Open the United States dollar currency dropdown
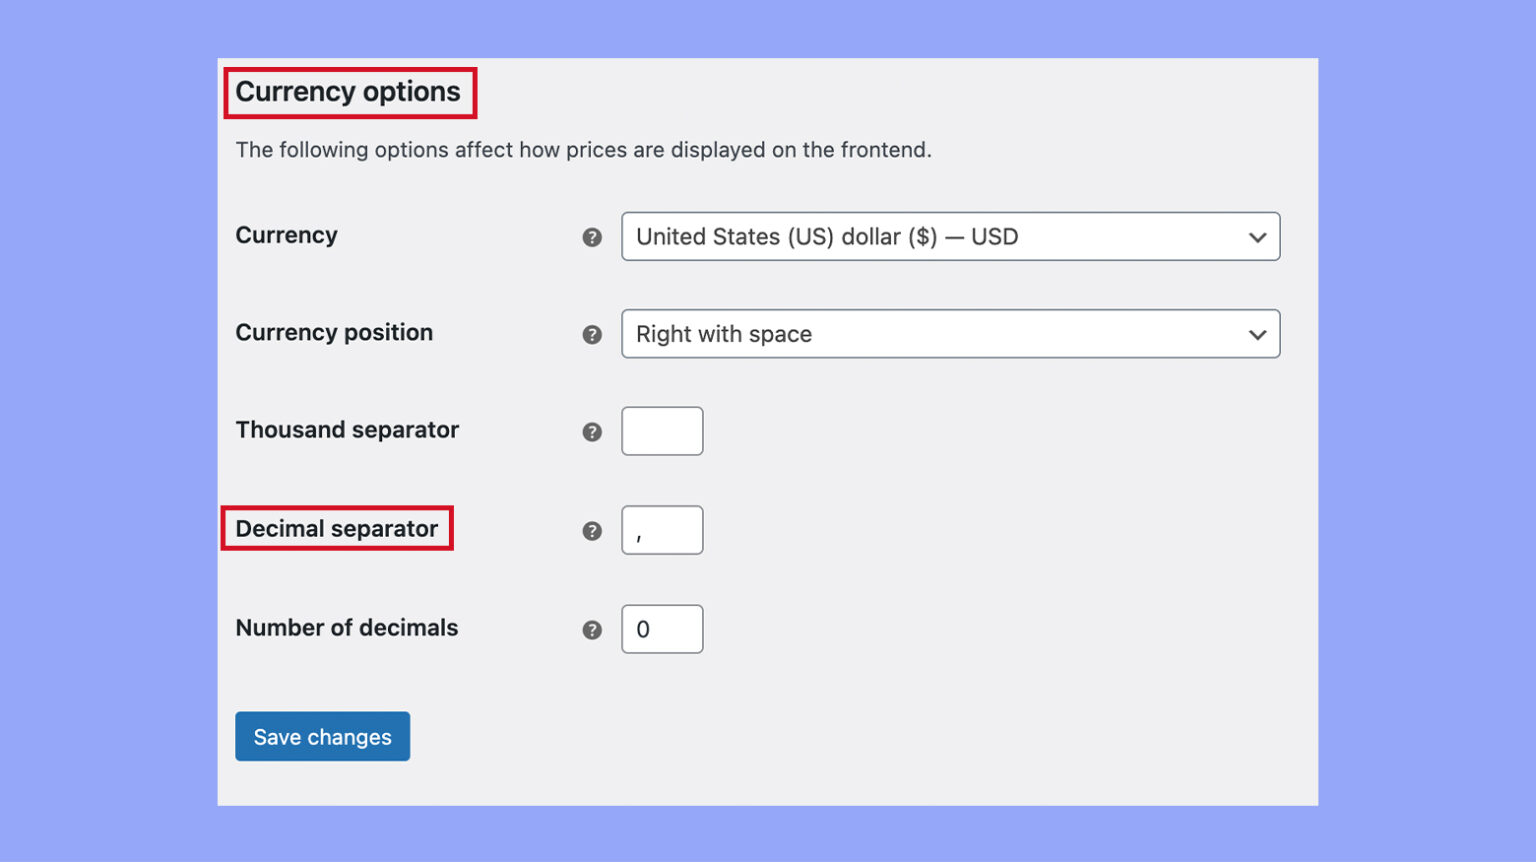This screenshot has height=862, width=1536. pyautogui.click(x=930, y=237)
